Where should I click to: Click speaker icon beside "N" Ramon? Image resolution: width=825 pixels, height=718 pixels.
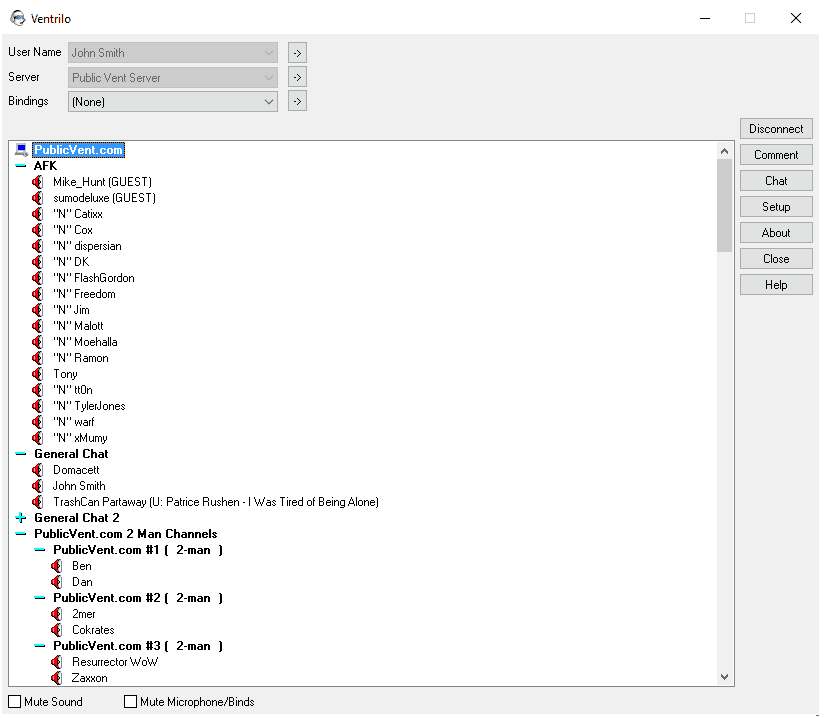(x=37, y=358)
